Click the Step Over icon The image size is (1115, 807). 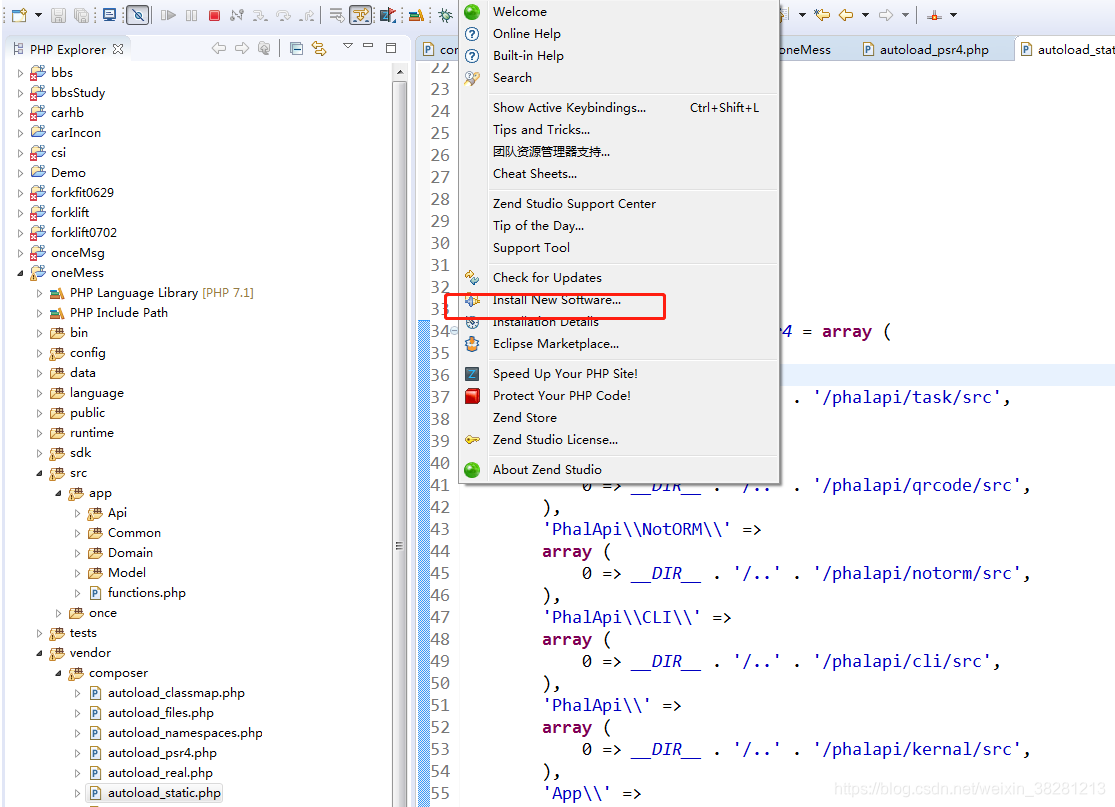(284, 15)
